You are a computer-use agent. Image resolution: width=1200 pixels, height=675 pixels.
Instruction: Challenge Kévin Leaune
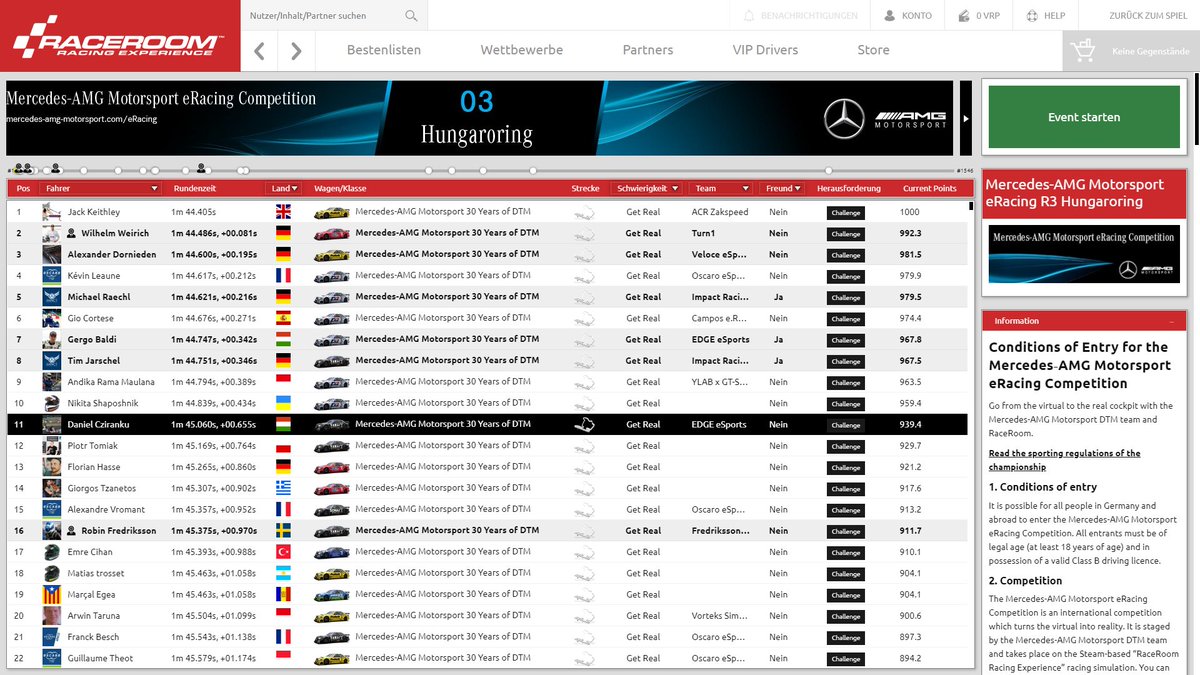[845, 276]
